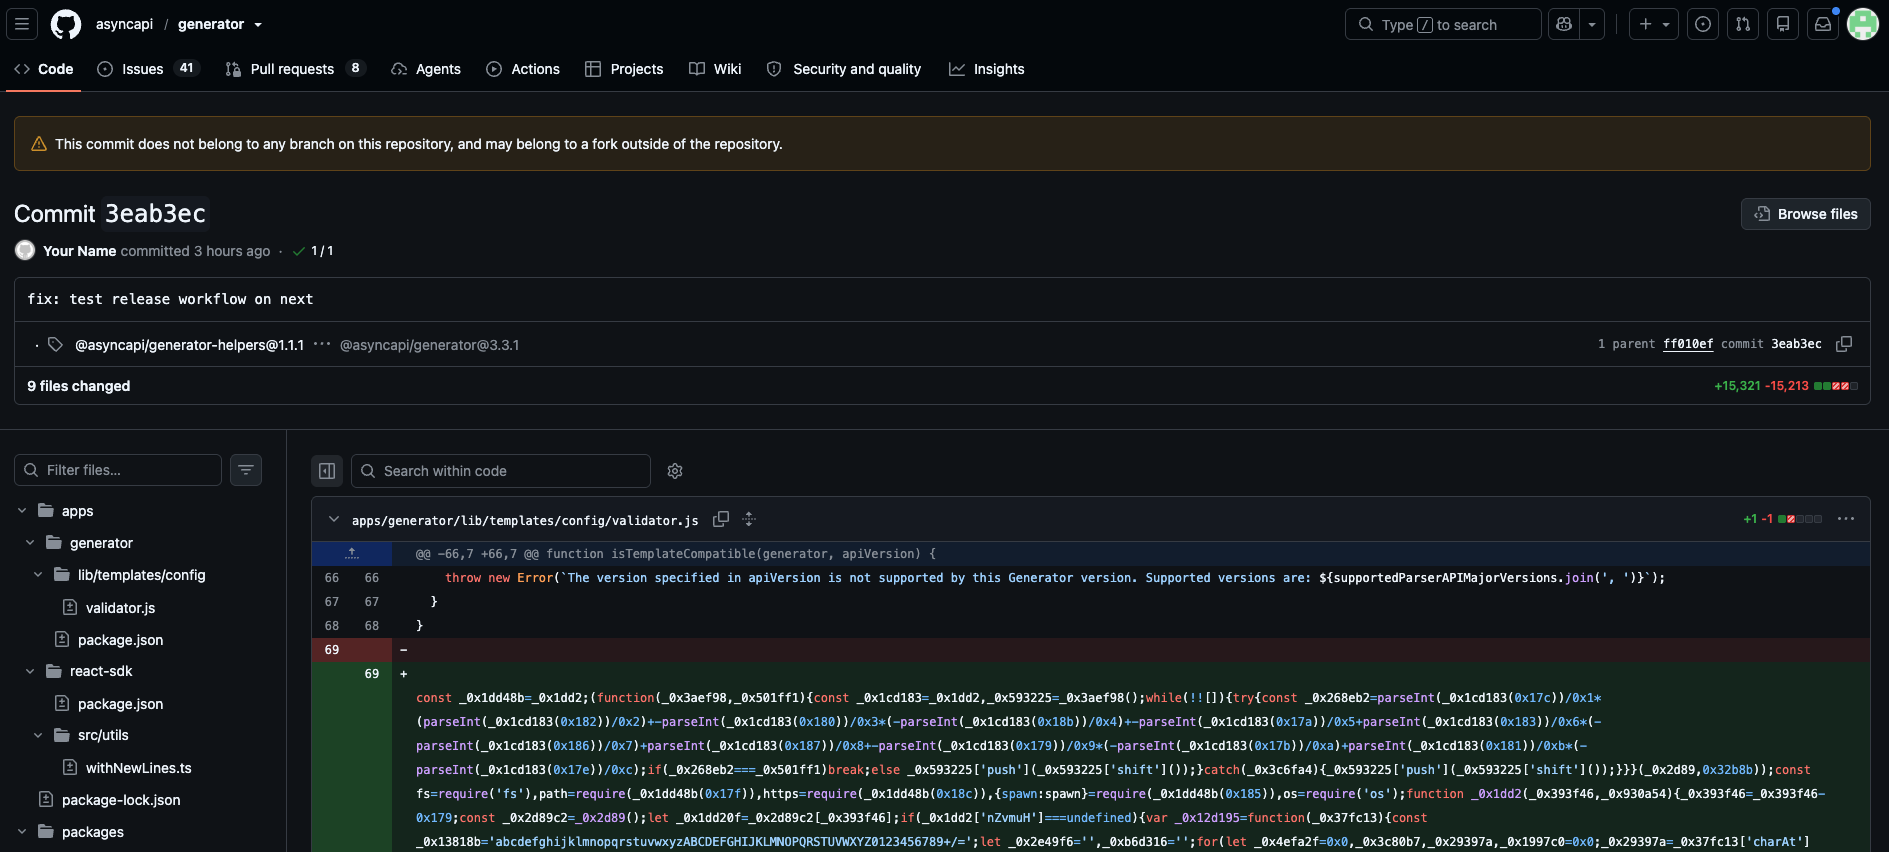The width and height of the screenshot is (1889, 852).
Task: Open tag @asyncapi/generator@3.3.1
Action: (x=429, y=345)
